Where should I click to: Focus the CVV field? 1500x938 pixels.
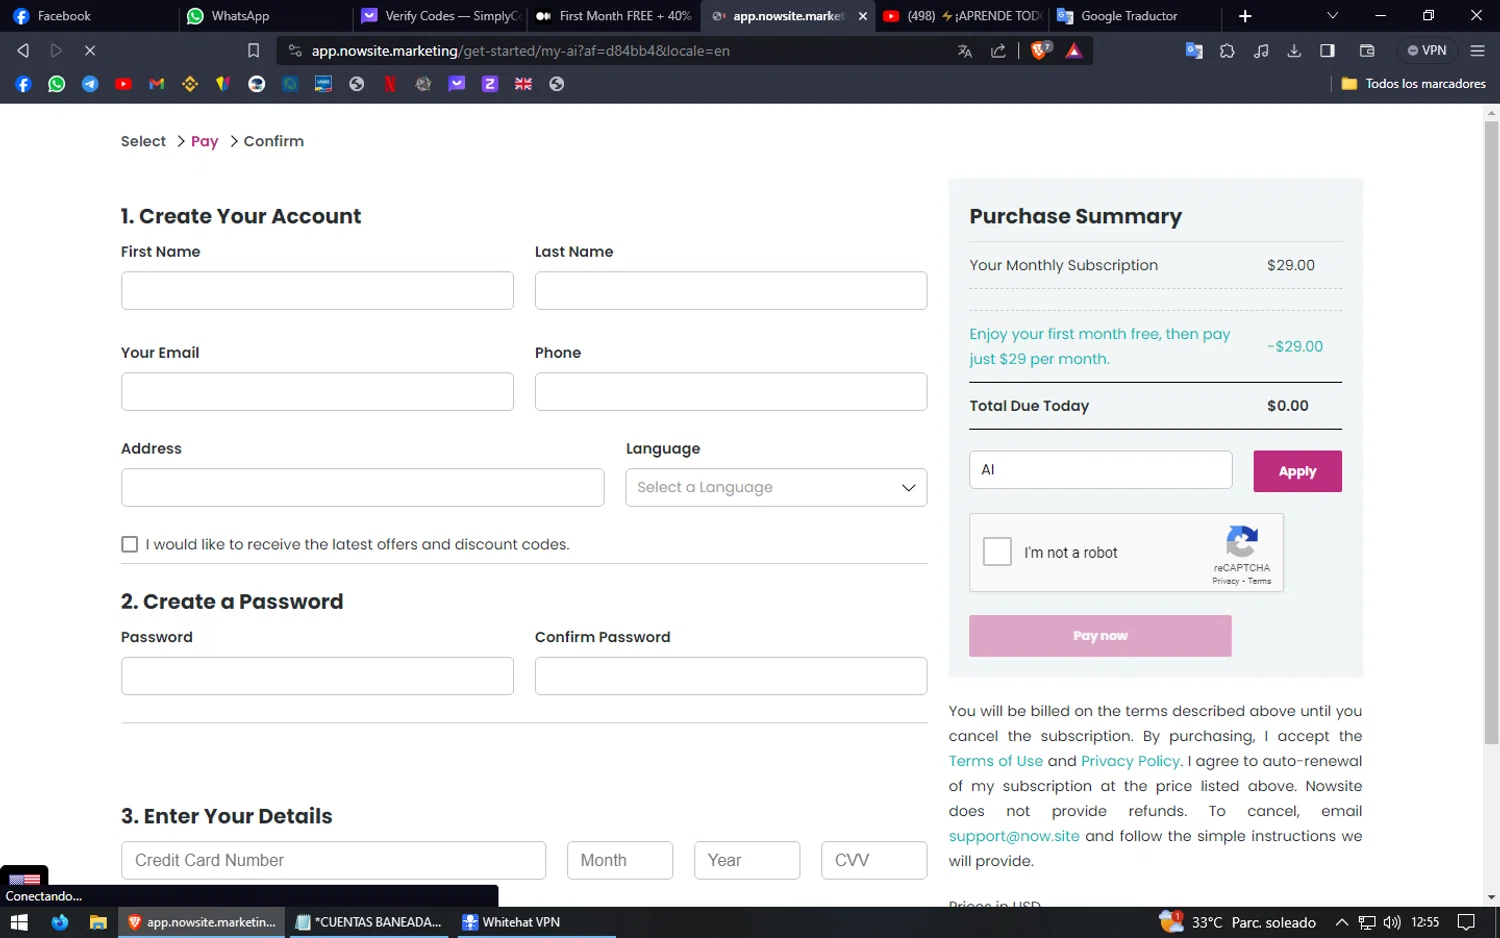point(874,860)
